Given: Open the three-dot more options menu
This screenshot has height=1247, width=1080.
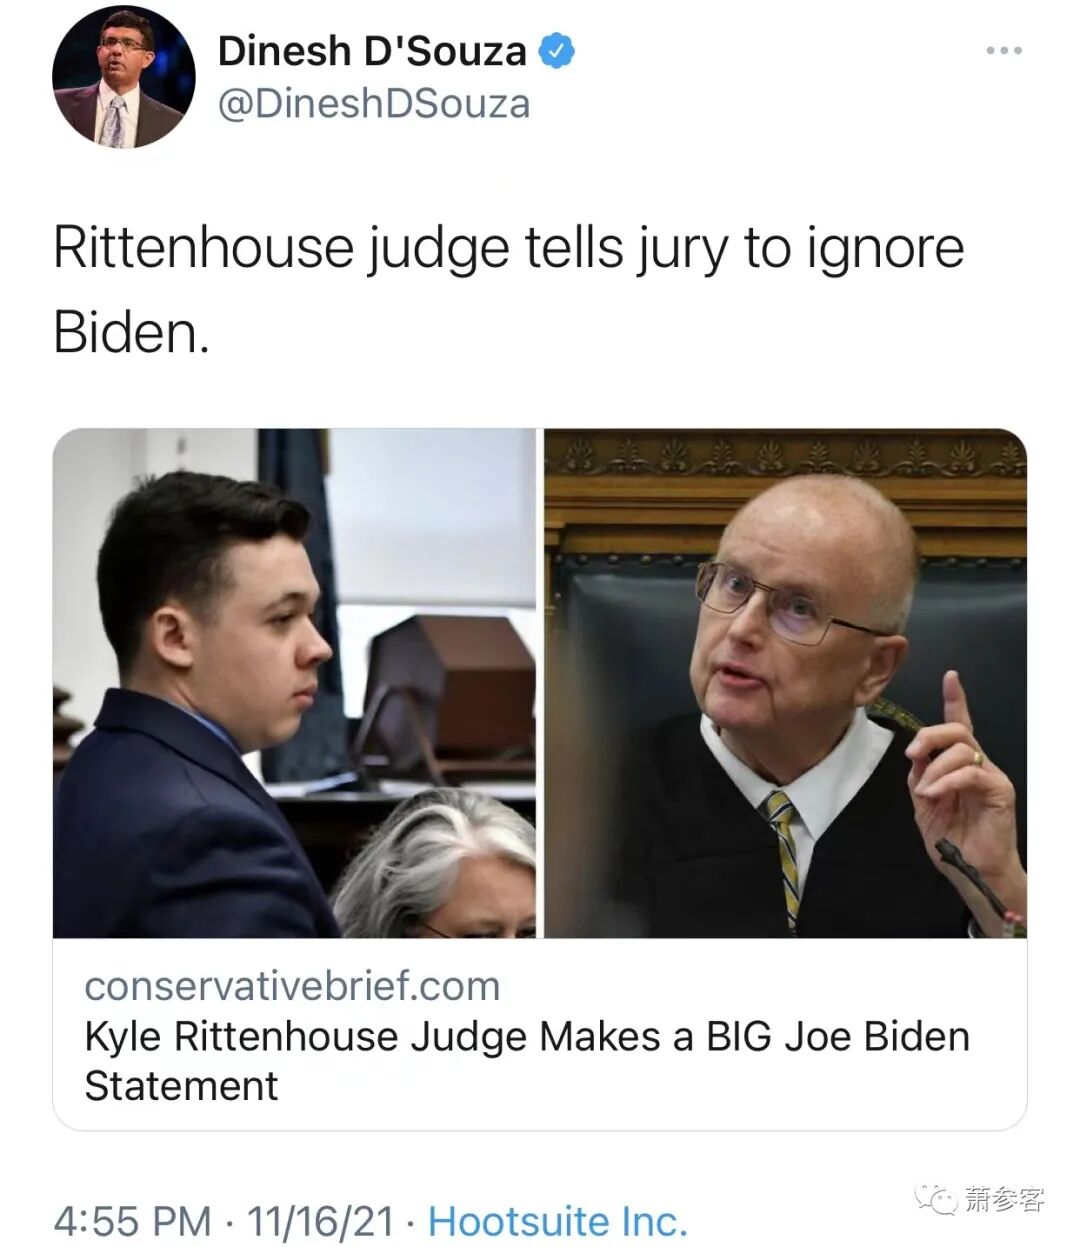Looking at the screenshot, I should [x=1003, y=50].
